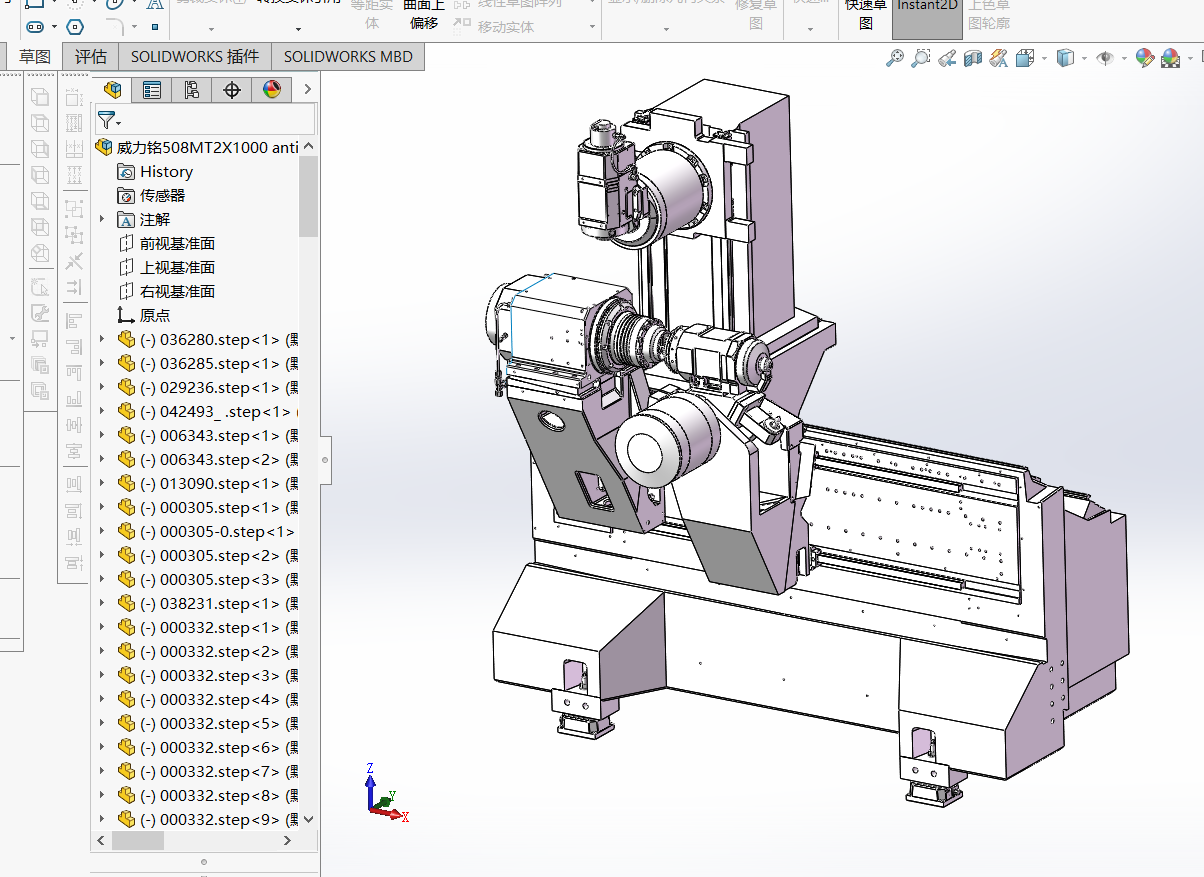Expand the FeatureManager display pane chevron
This screenshot has width=1204, height=877.
307,90
